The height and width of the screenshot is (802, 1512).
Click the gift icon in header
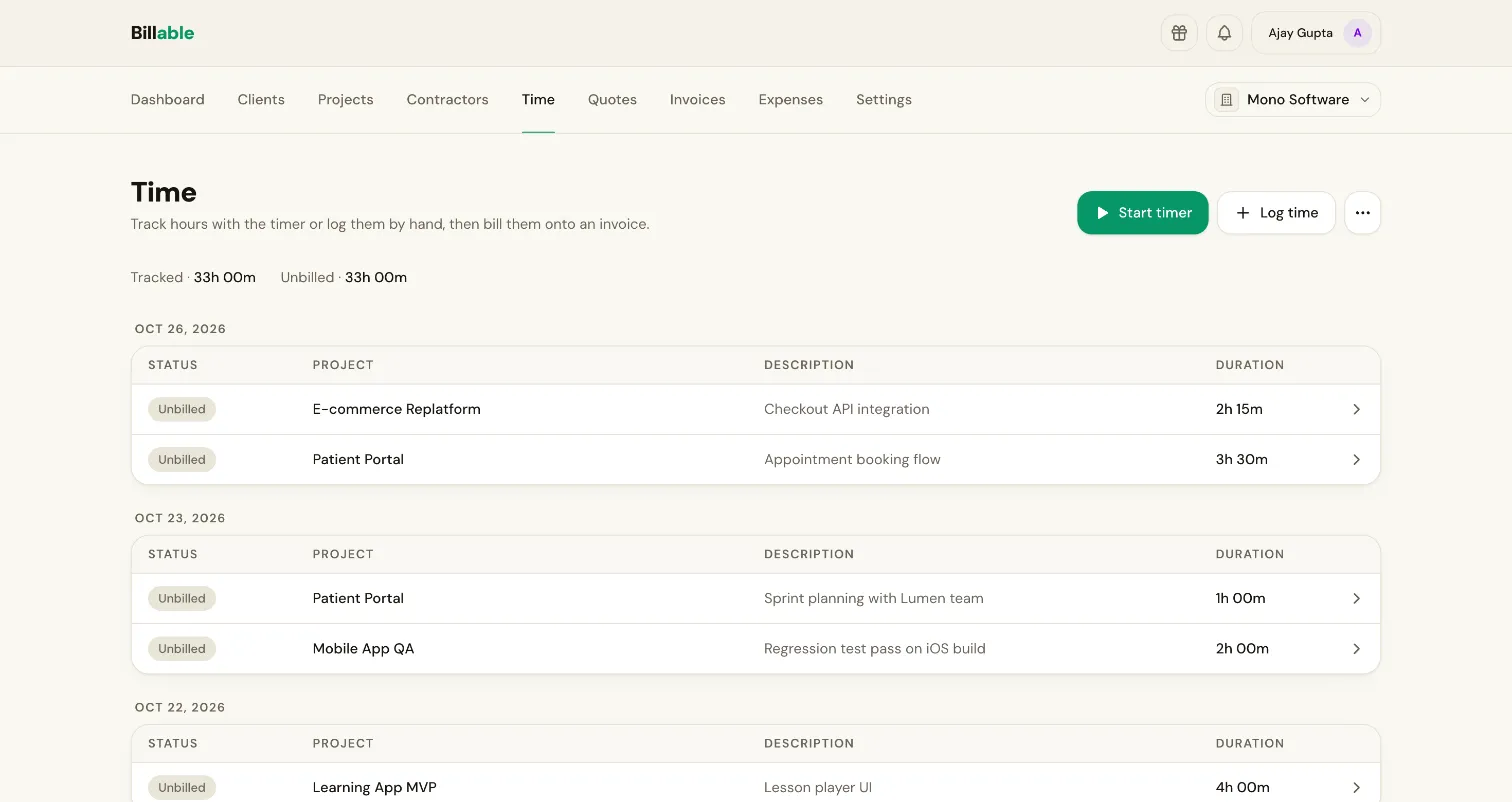1179,33
